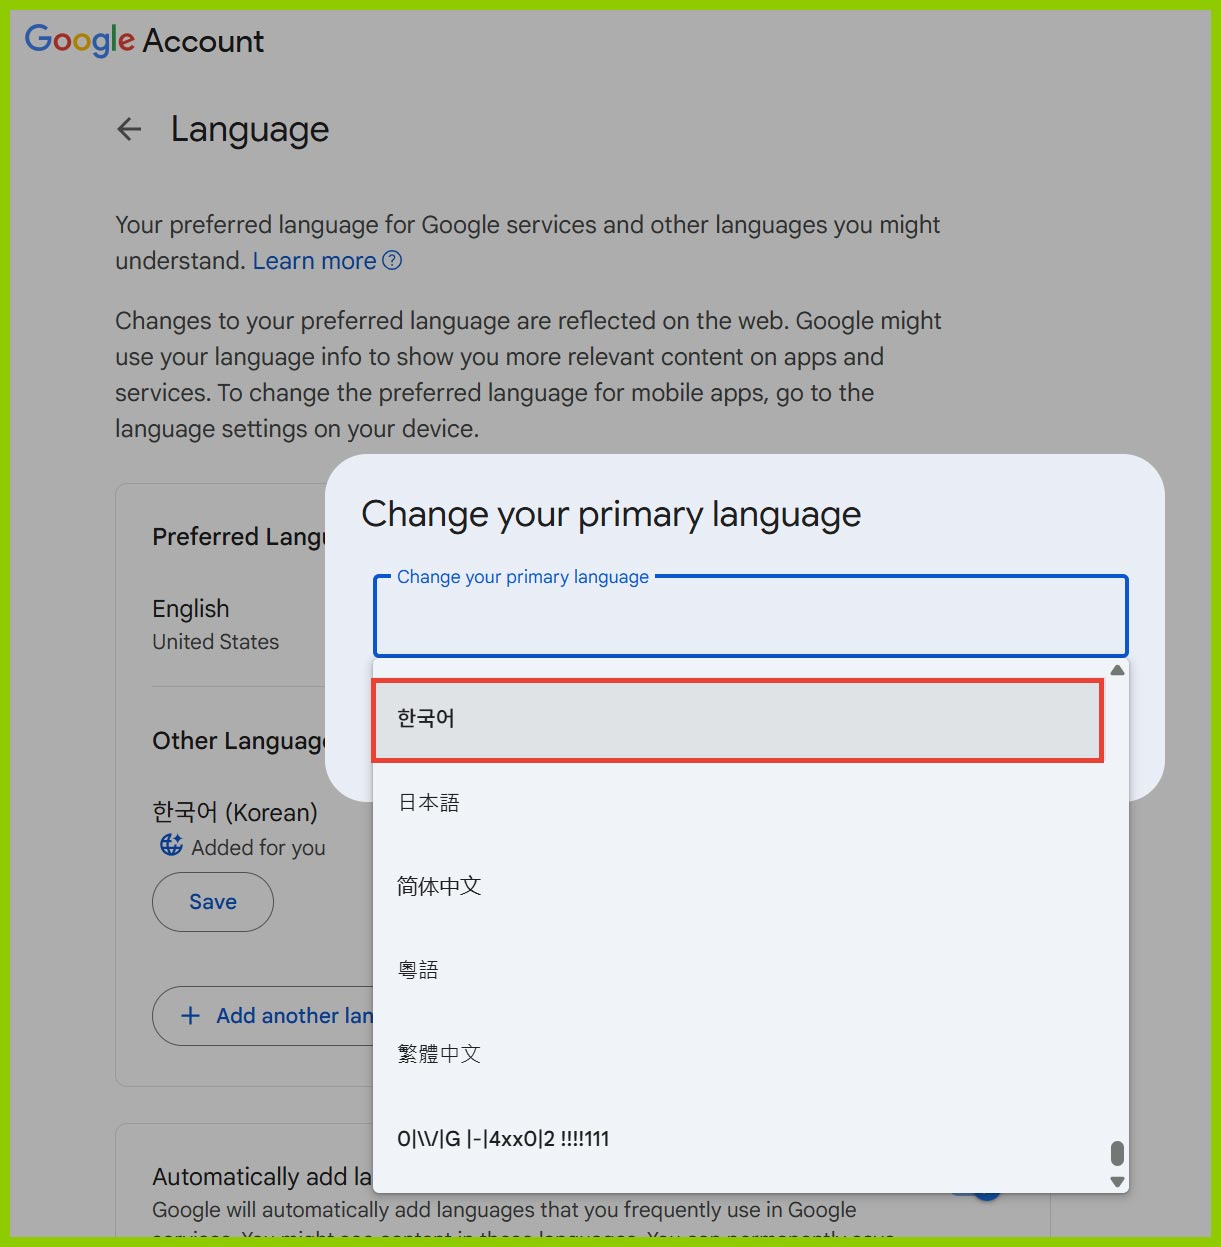
Task: Click the plus icon on Add another language
Action: pos(190,1016)
